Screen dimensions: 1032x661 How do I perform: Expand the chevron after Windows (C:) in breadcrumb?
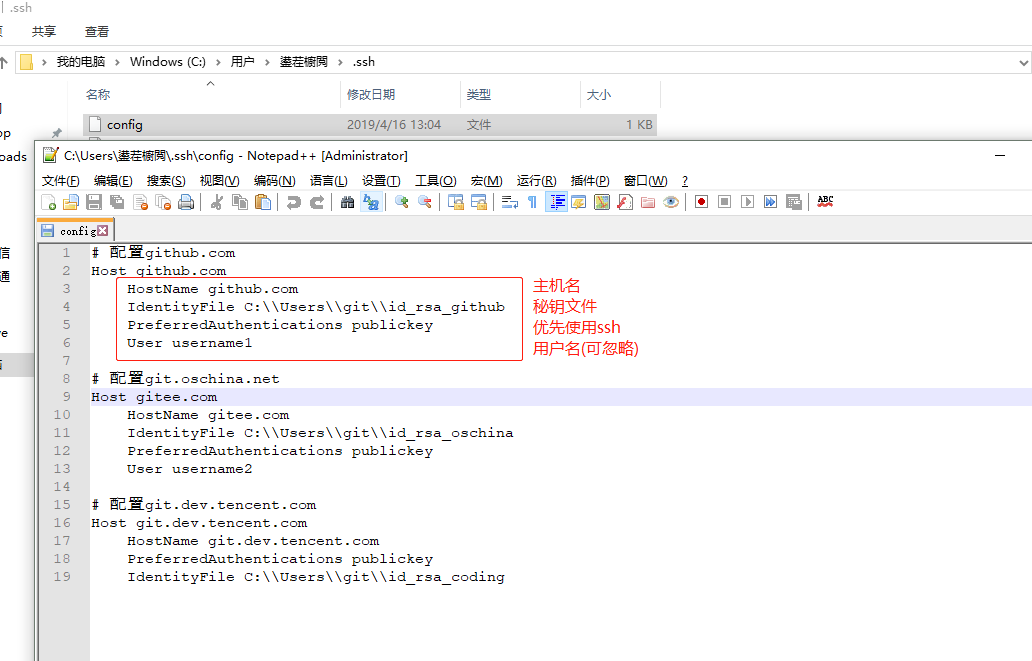[x=218, y=62]
